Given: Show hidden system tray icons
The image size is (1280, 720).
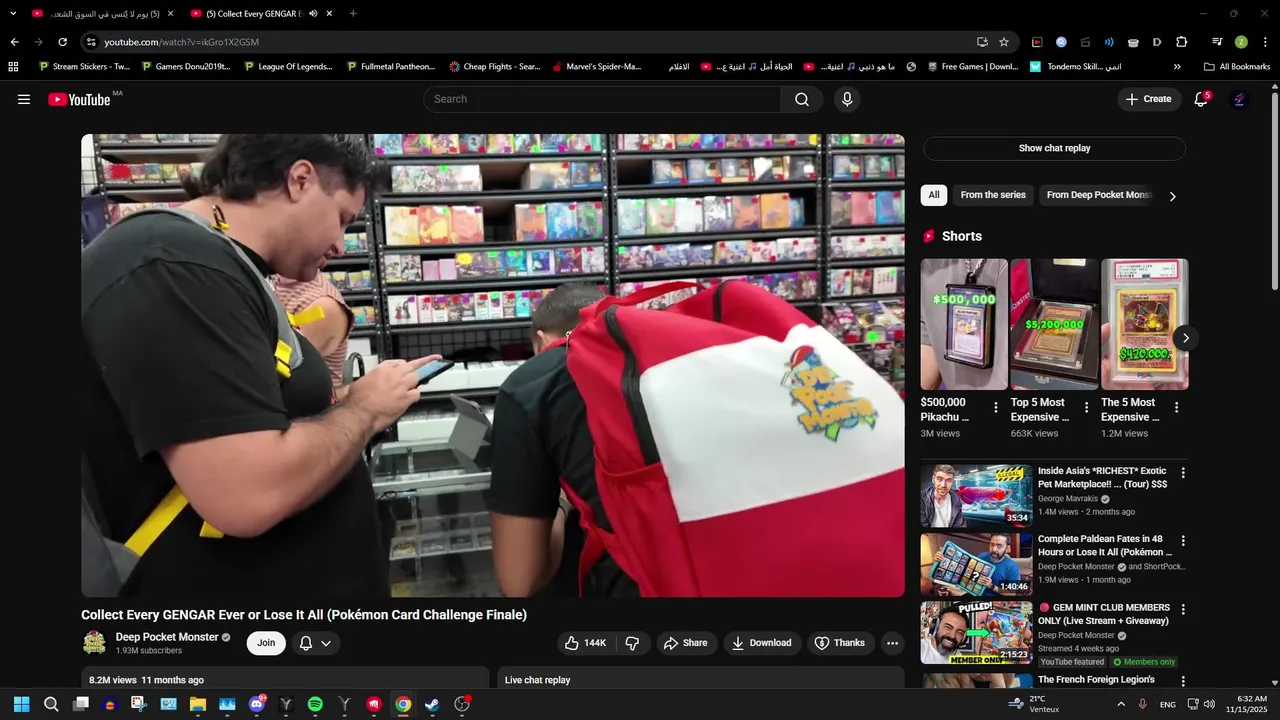Looking at the screenshot, I should (1120, 704).
